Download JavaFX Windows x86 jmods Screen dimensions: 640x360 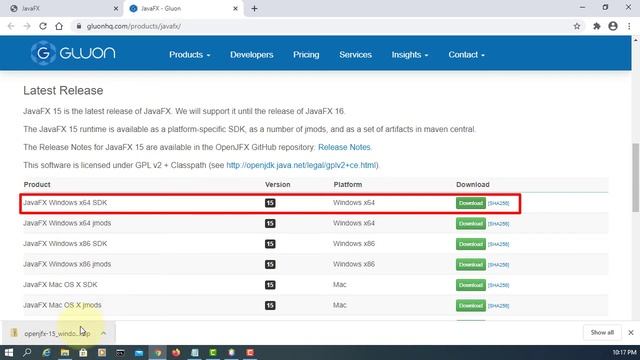(471, 264)
